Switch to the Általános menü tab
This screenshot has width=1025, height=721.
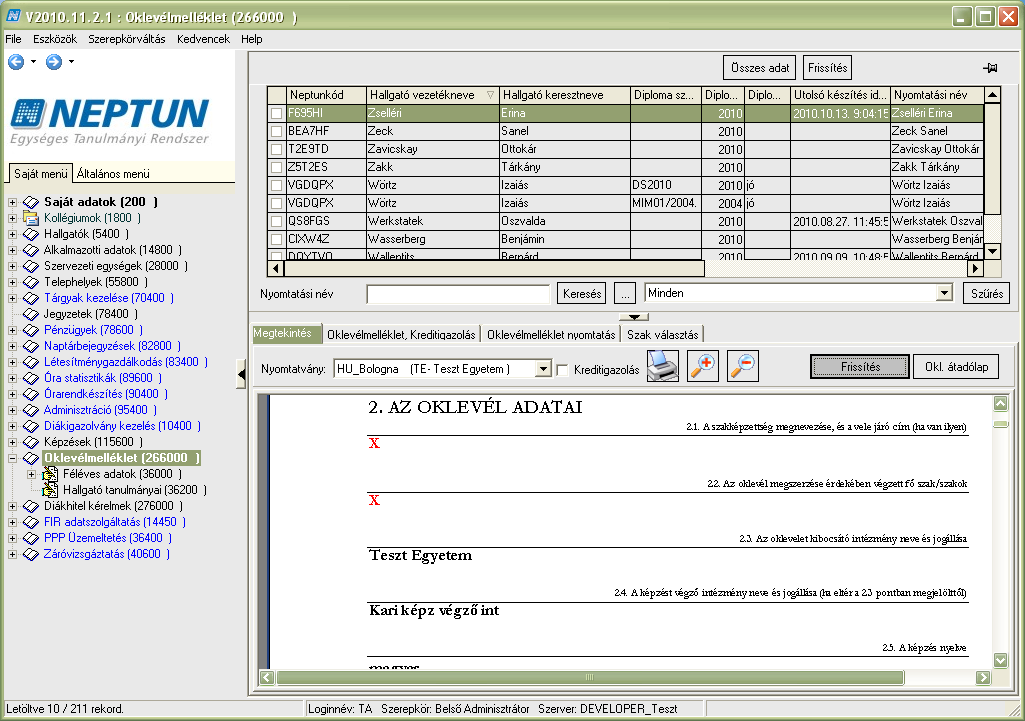click(x=113, y=174)
